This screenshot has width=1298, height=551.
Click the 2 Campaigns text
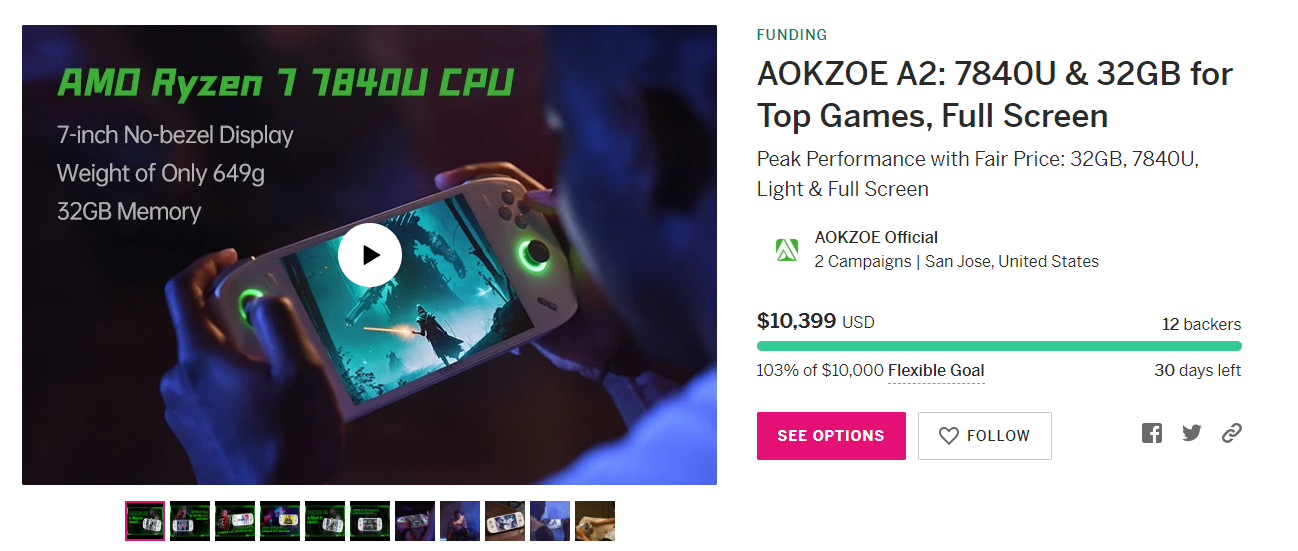click(x=862, y=262)
